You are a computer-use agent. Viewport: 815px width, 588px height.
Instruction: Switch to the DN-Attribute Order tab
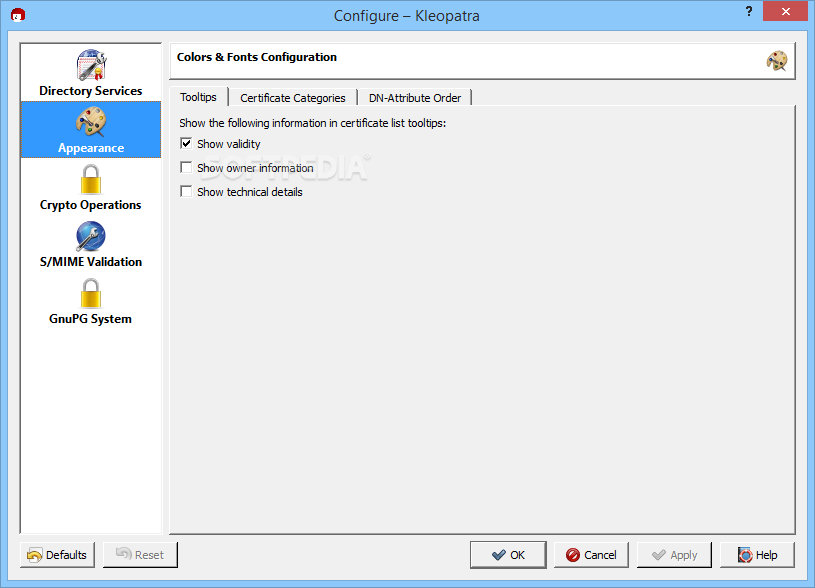[415, 98]
